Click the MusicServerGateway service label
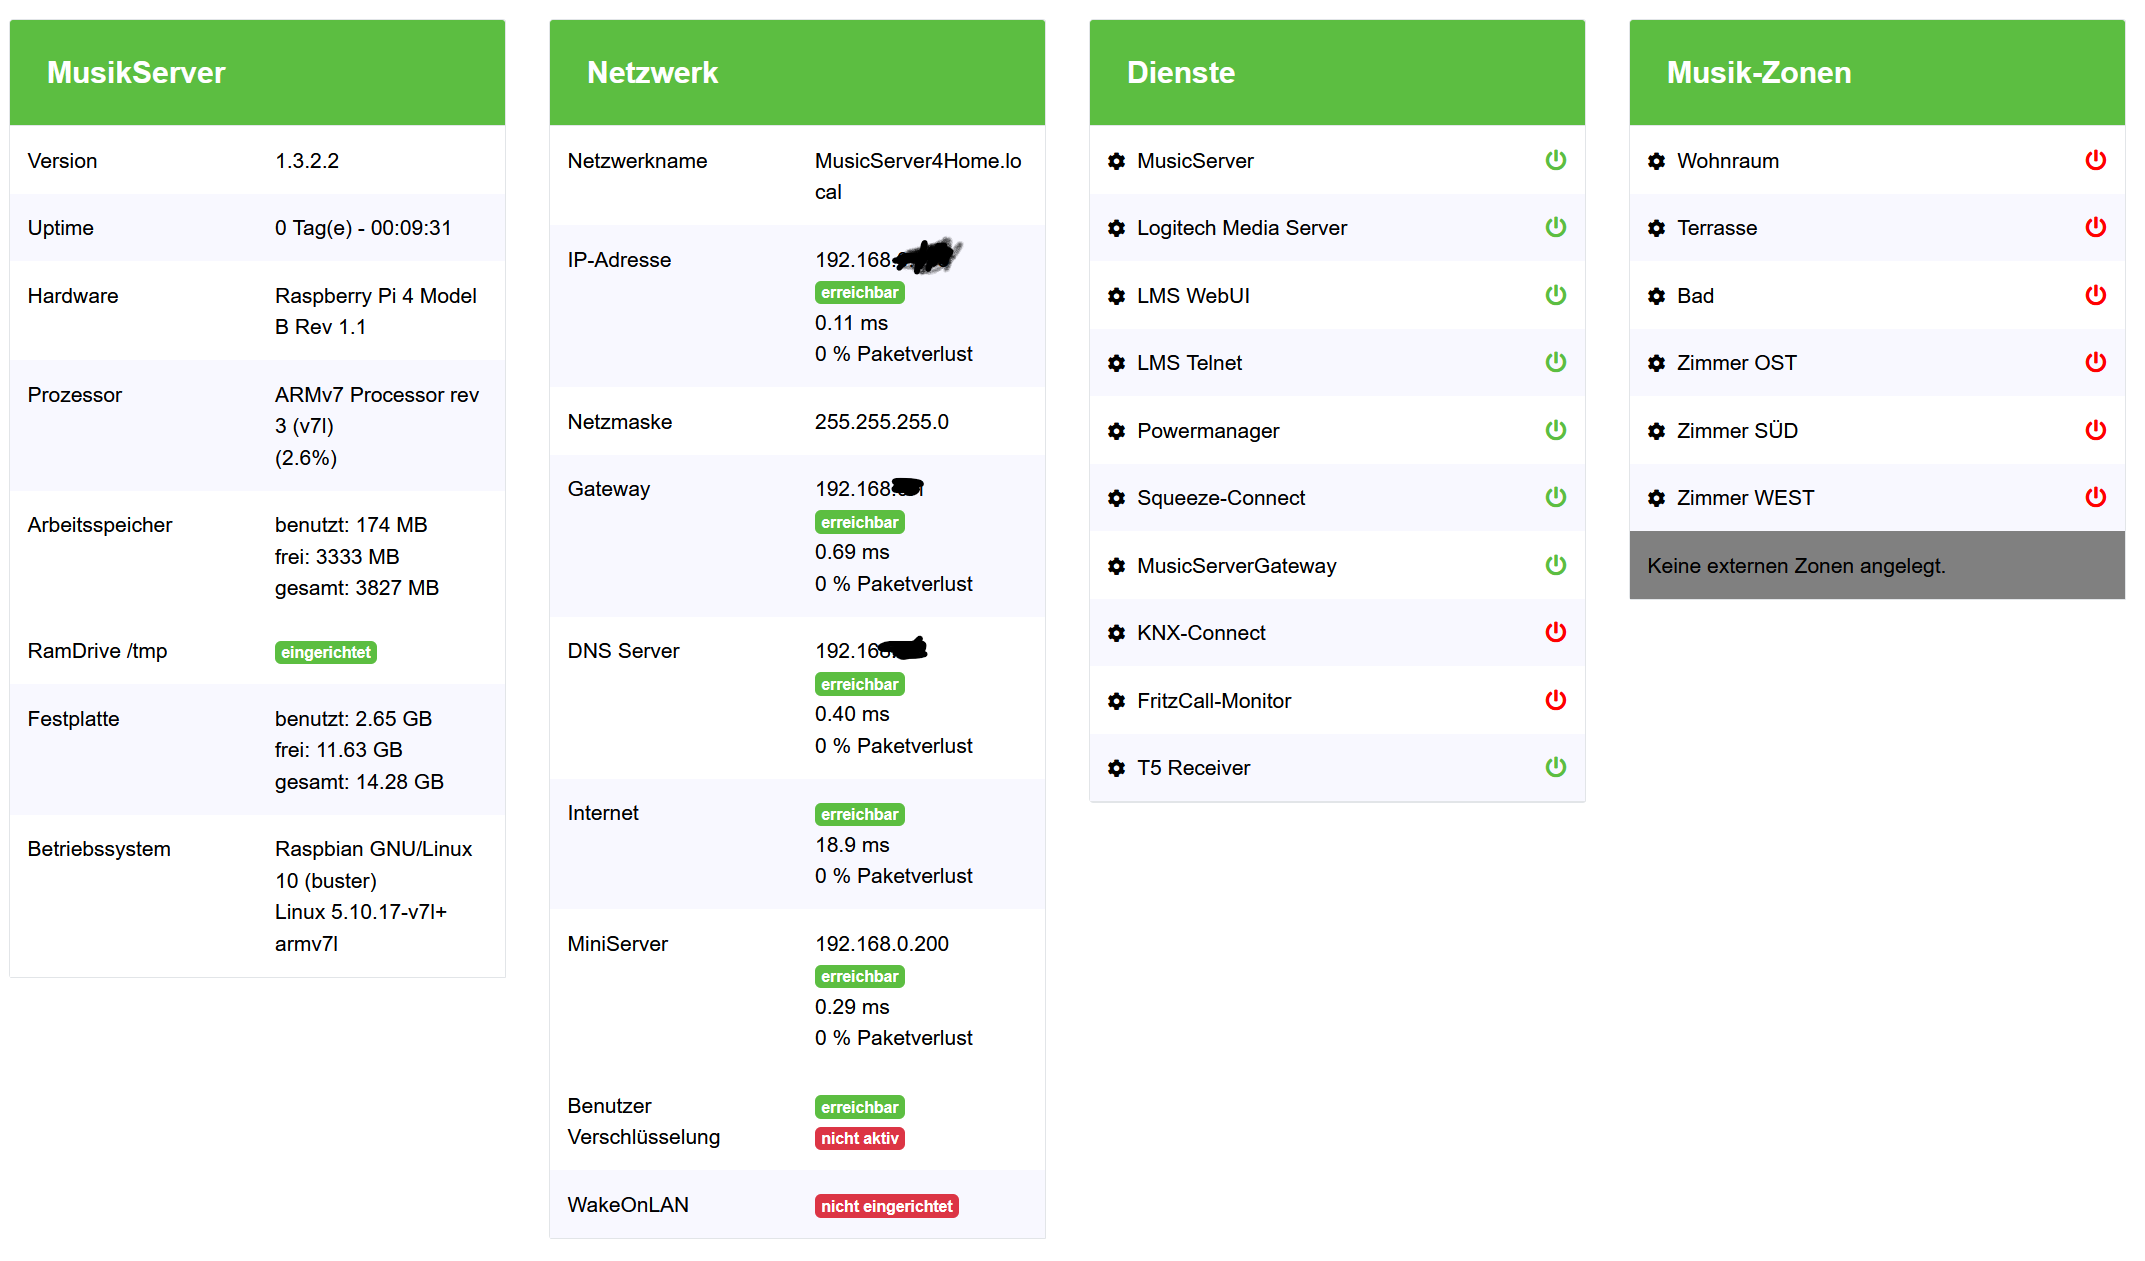 [x=1236, y=566]
